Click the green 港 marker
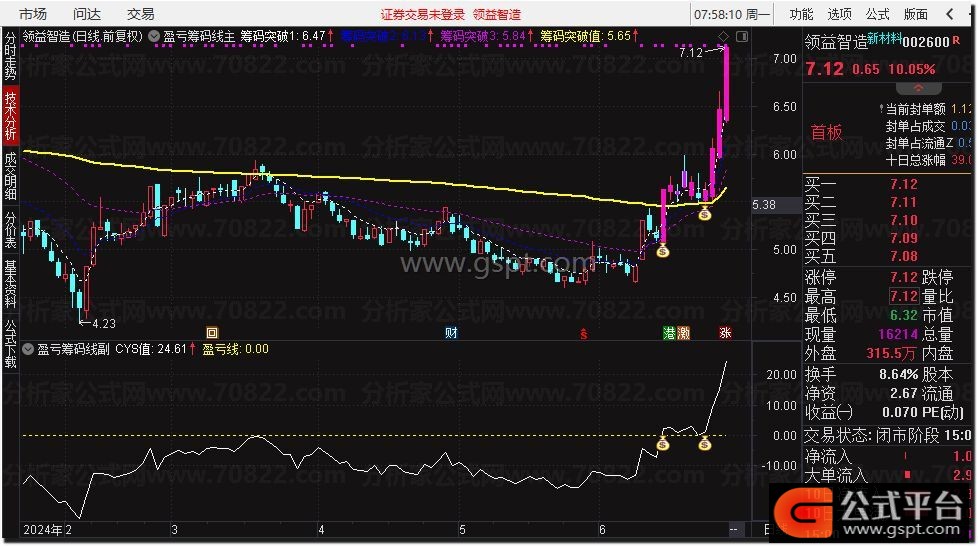This screenshot has width=979, height=546. (x=669, y=333)
